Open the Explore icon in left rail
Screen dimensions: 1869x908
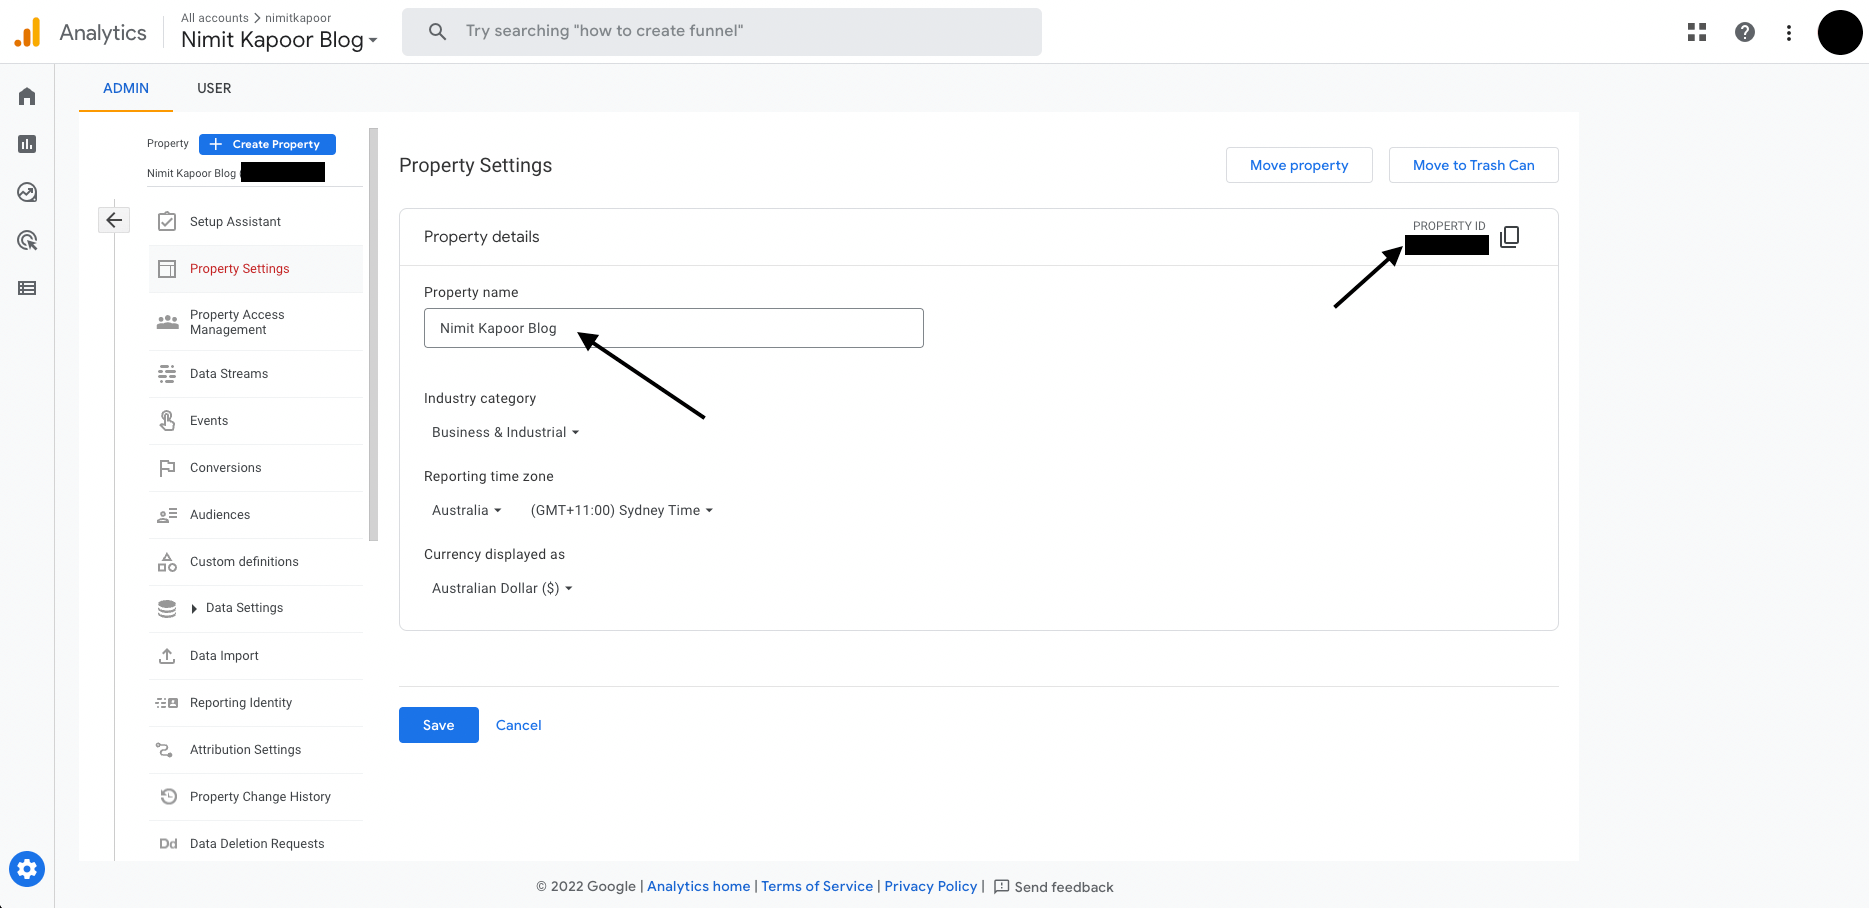click(27, 192)
